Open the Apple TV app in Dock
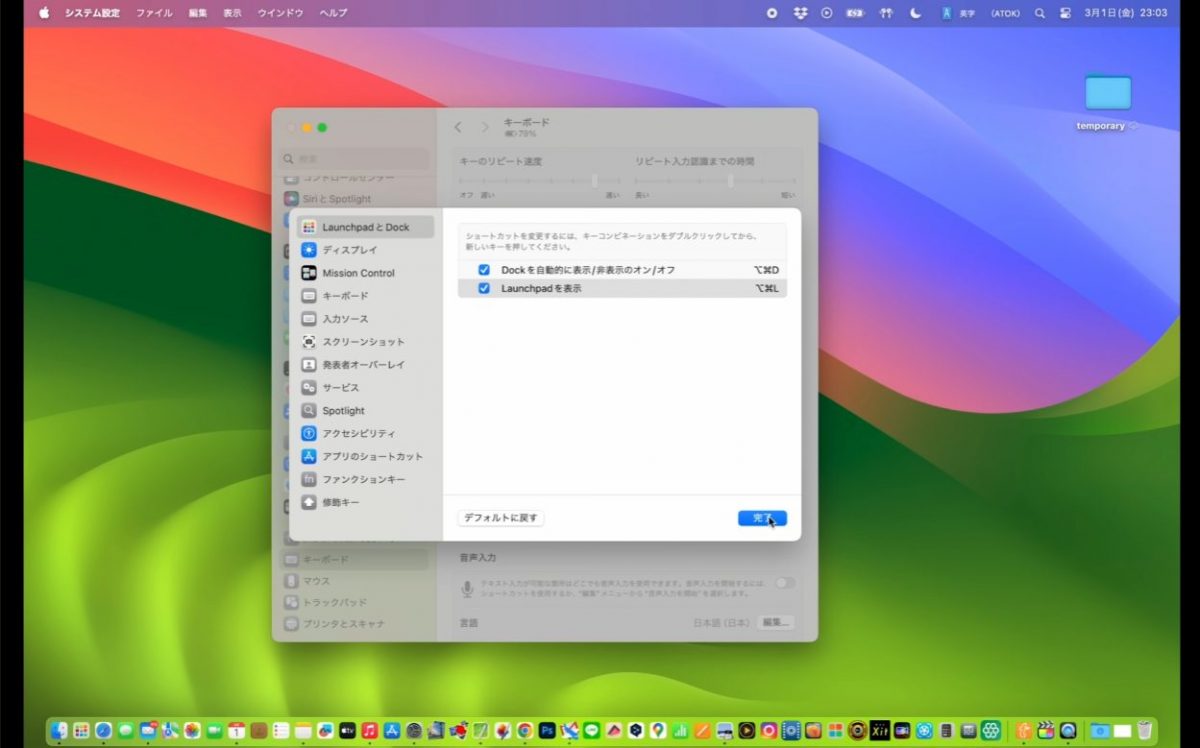The height and width of the screenshot is (748, 1200). (x=348, y=731)
